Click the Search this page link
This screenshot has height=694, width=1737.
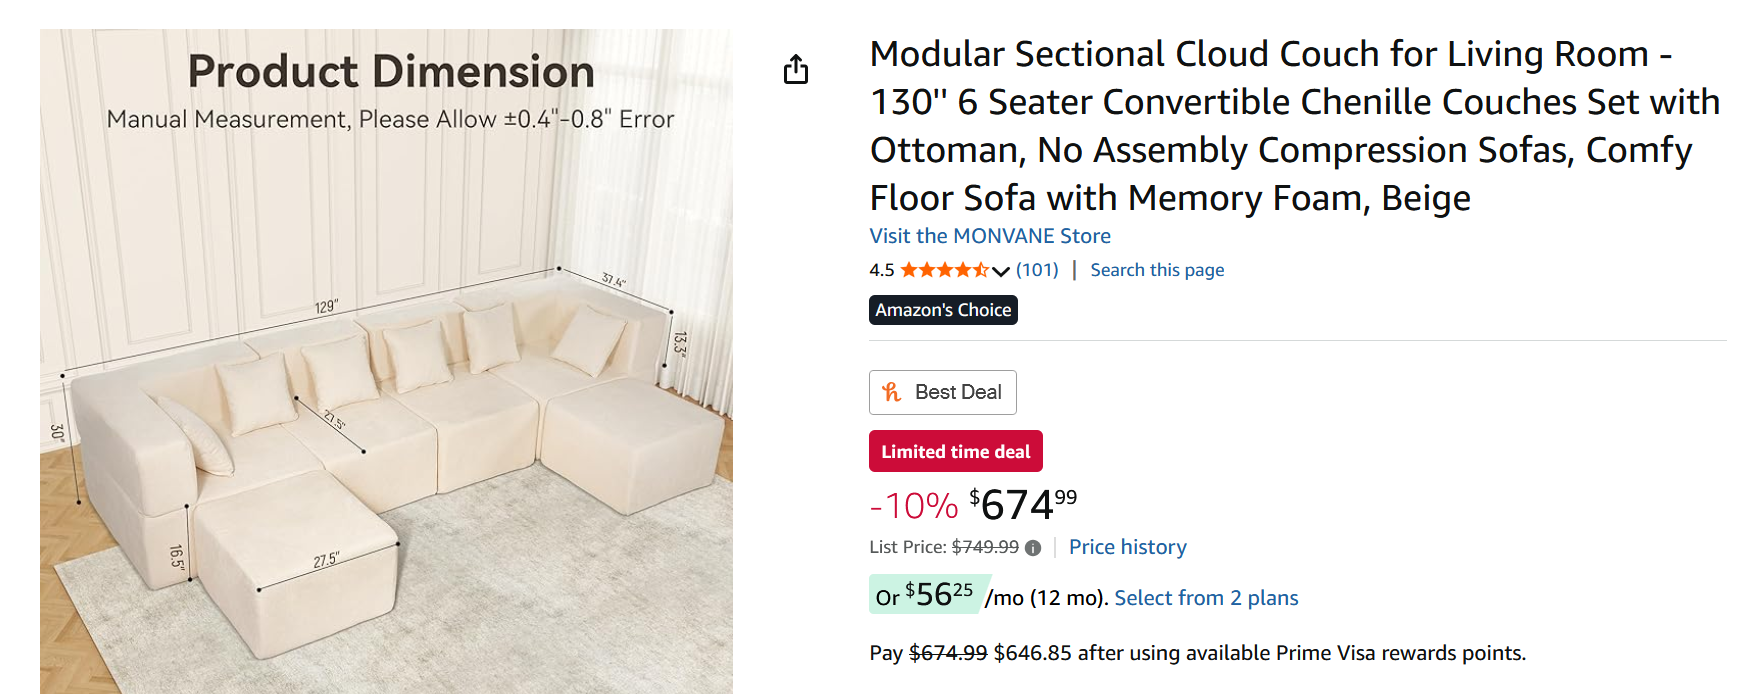[x=1157, y=270]
